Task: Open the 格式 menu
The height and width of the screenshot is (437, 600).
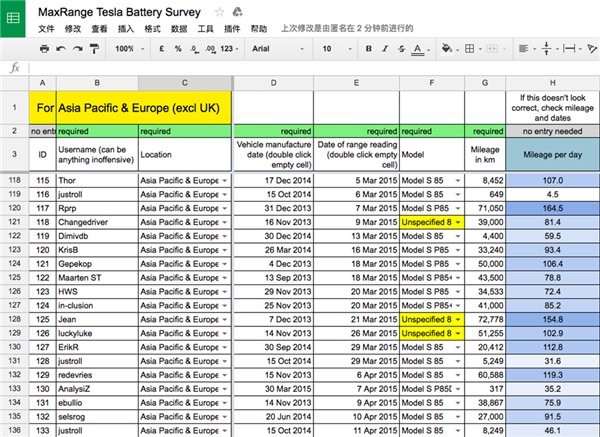Action: 152,29
